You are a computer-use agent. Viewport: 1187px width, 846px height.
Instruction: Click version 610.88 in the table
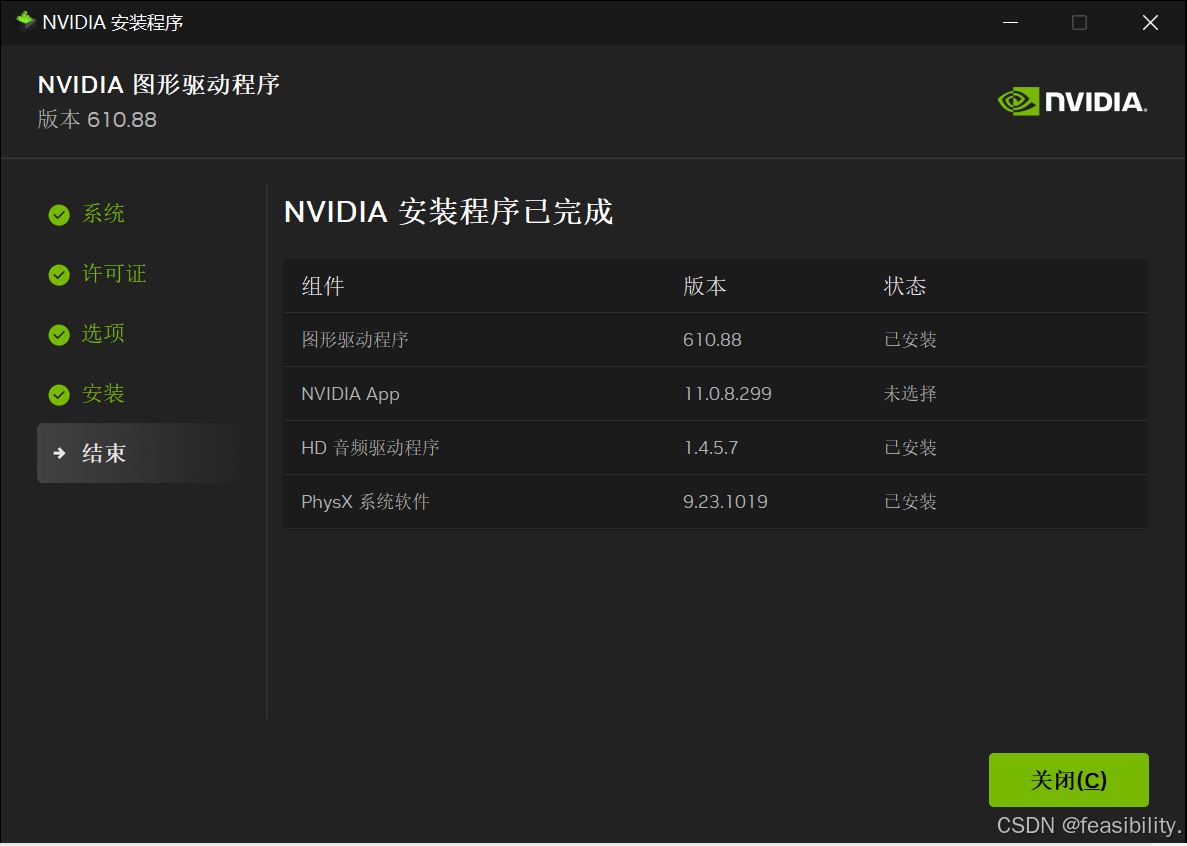point(712,340)
